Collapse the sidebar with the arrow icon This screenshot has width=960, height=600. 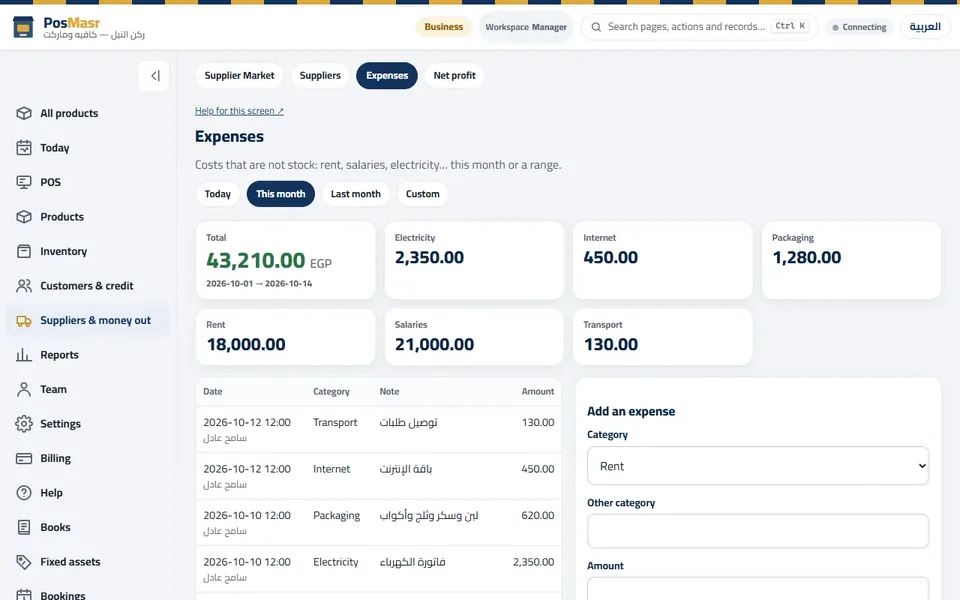[x=154, y=76]
